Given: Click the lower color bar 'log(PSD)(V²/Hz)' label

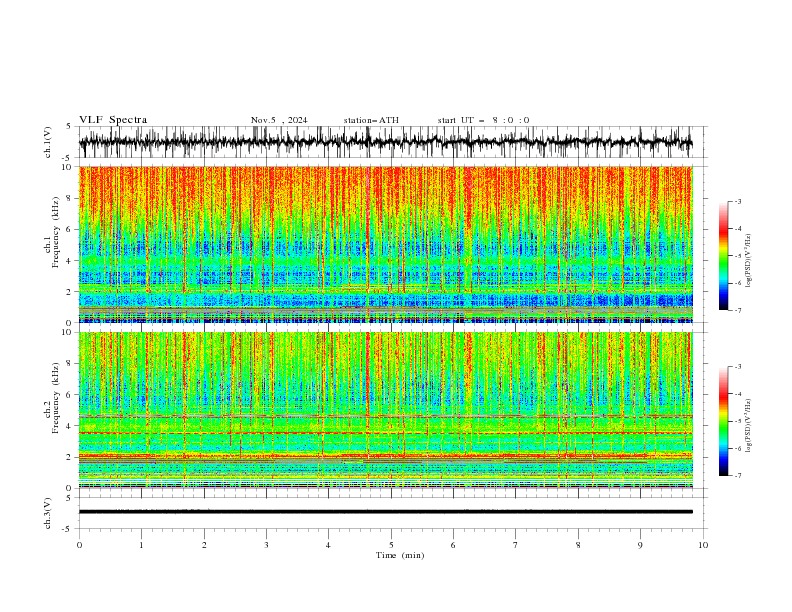Looking at the screenshot, I should pyautogui.click(x=748, y=426).
